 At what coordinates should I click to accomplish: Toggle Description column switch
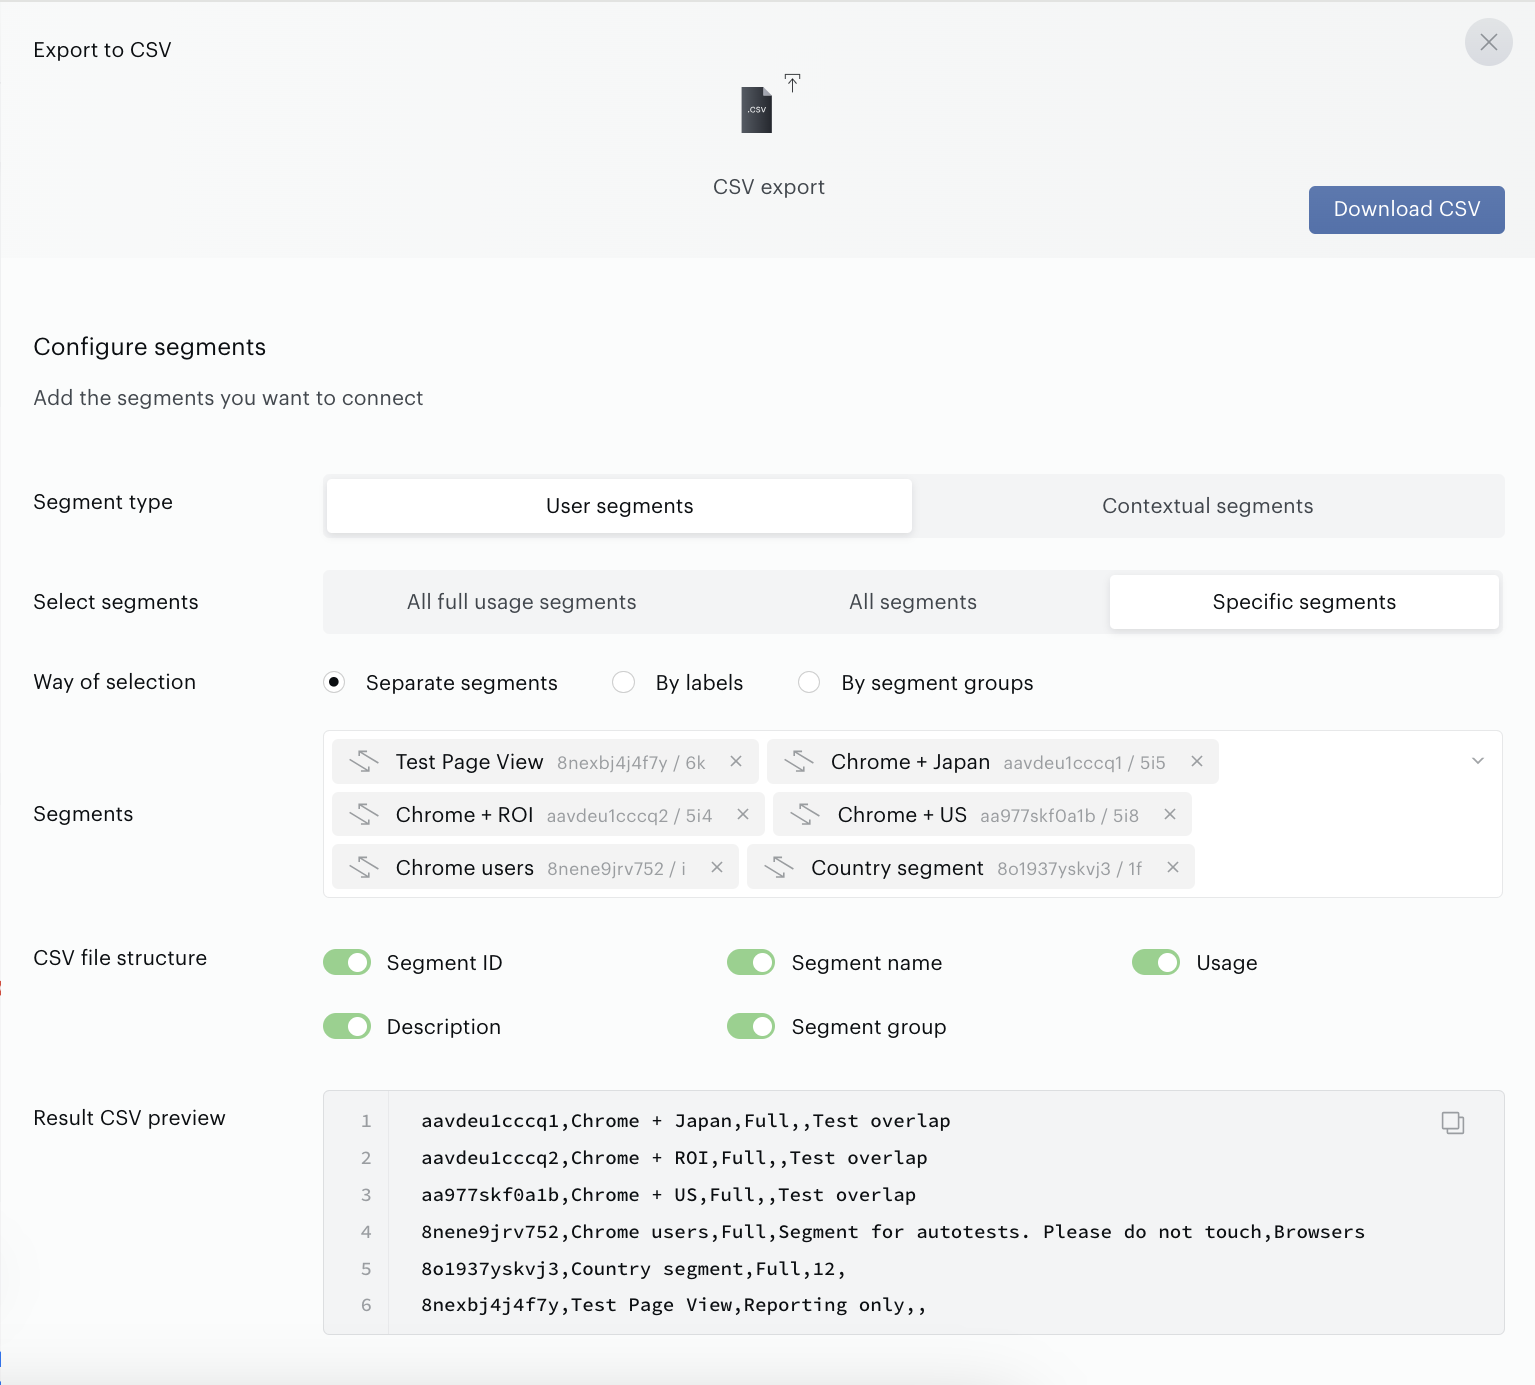[347, 1026]
